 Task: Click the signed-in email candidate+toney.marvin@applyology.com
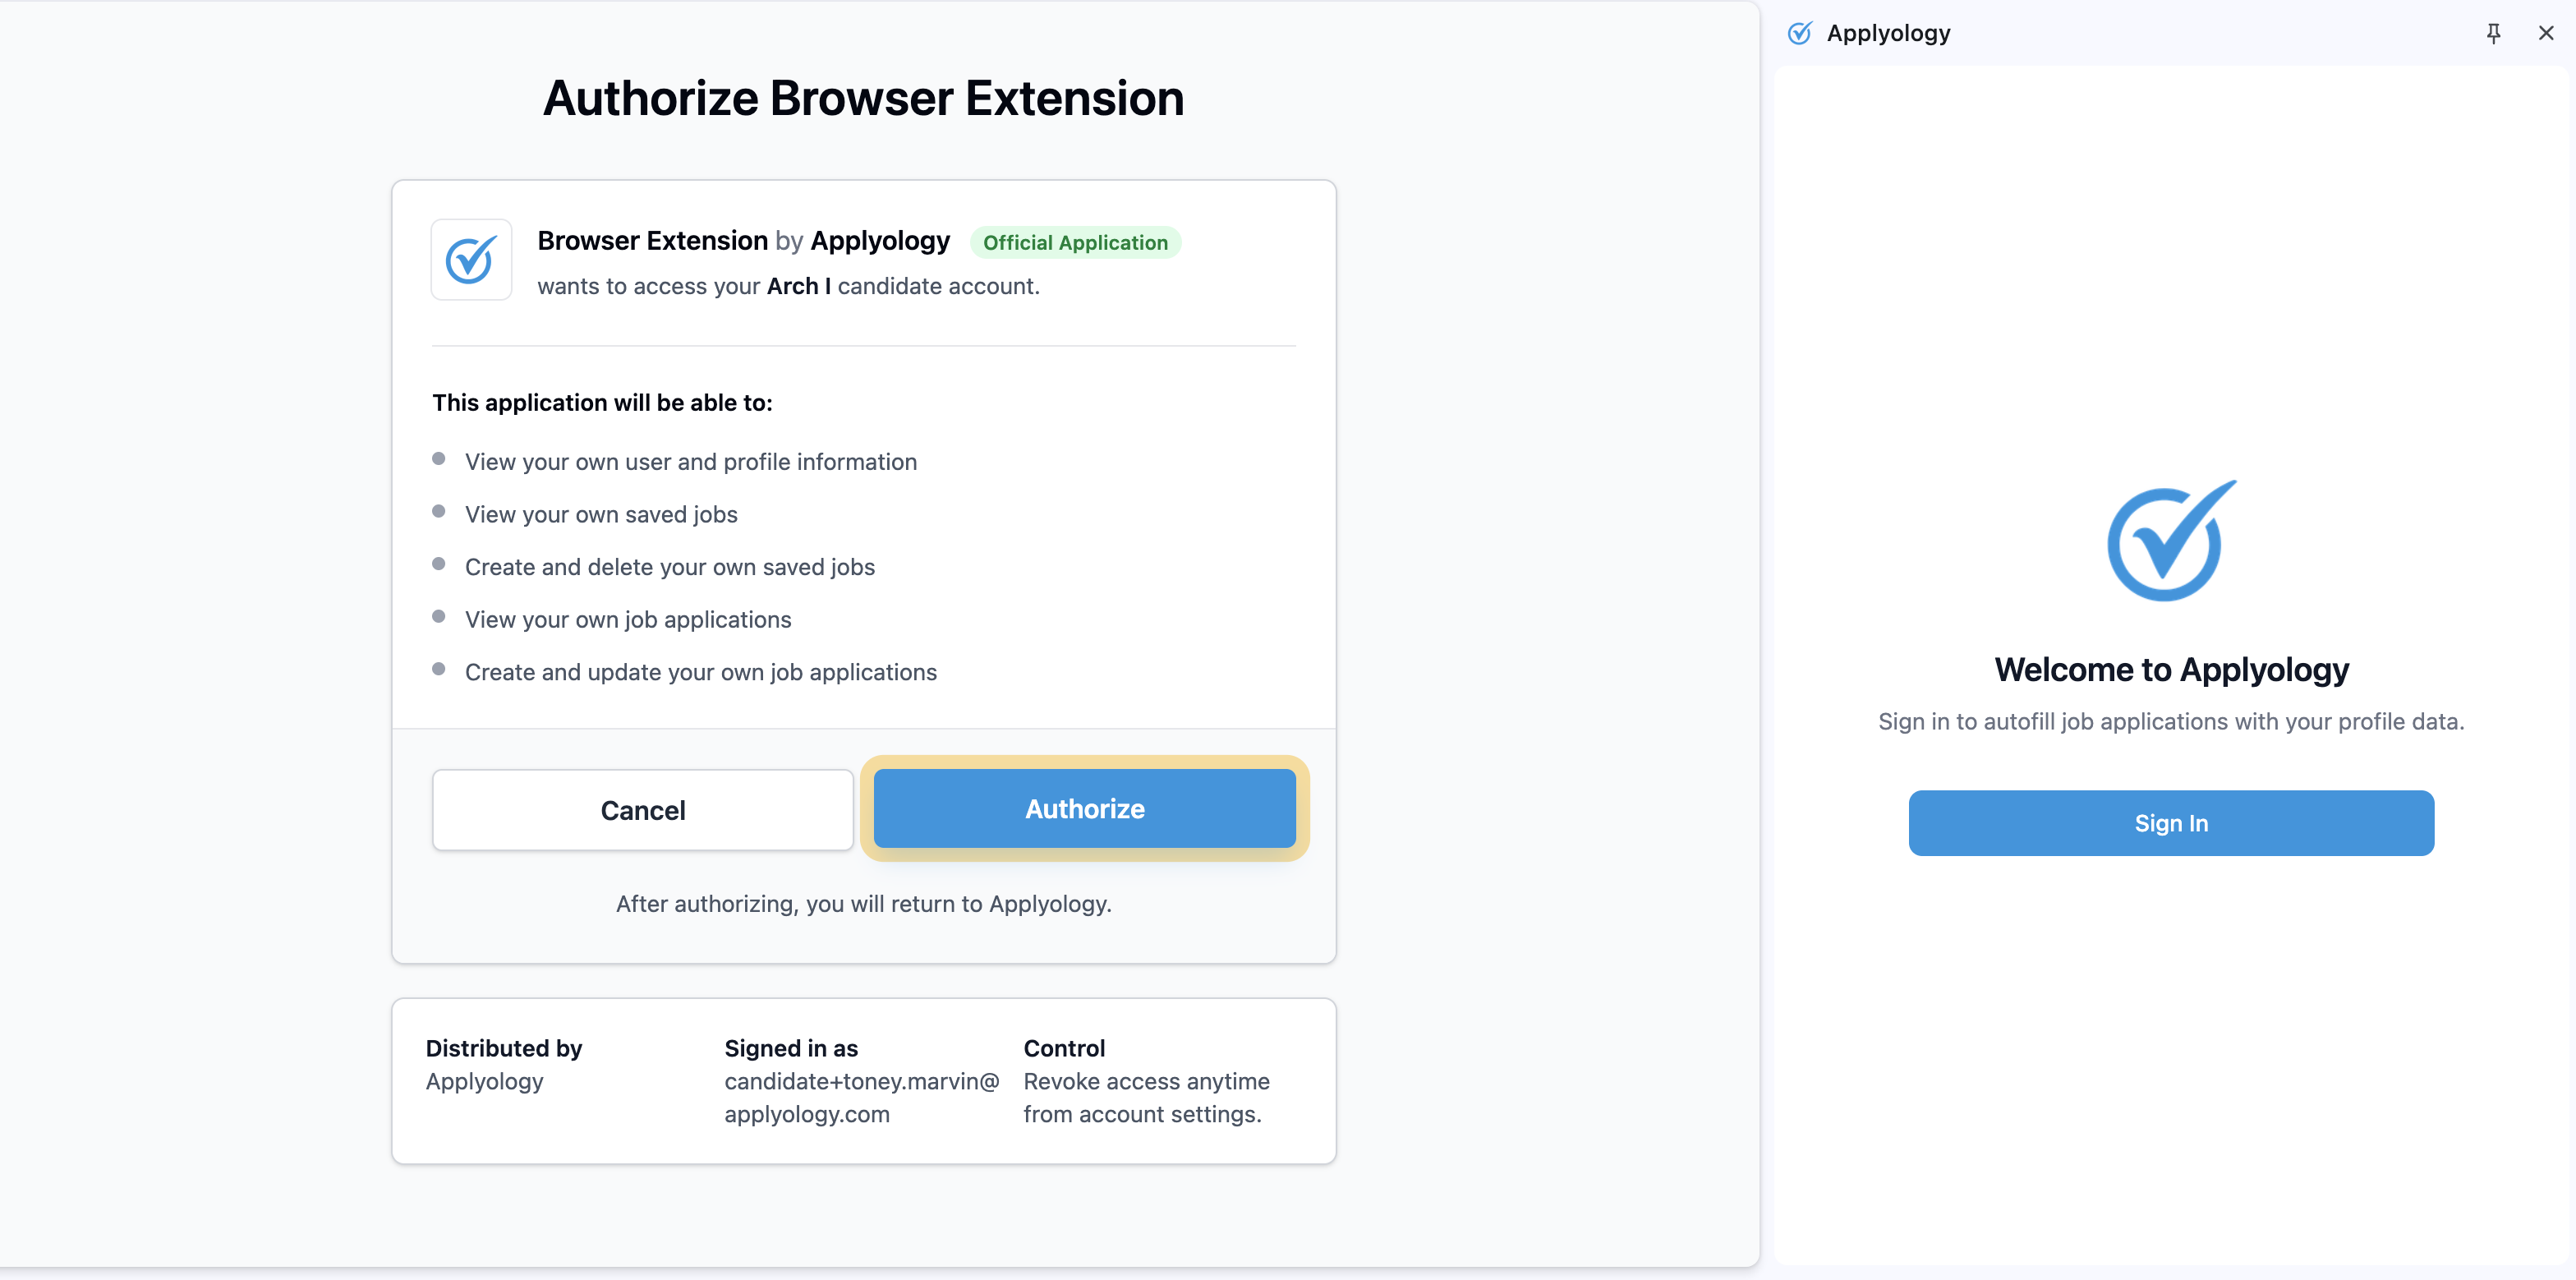coord(862,1098)
